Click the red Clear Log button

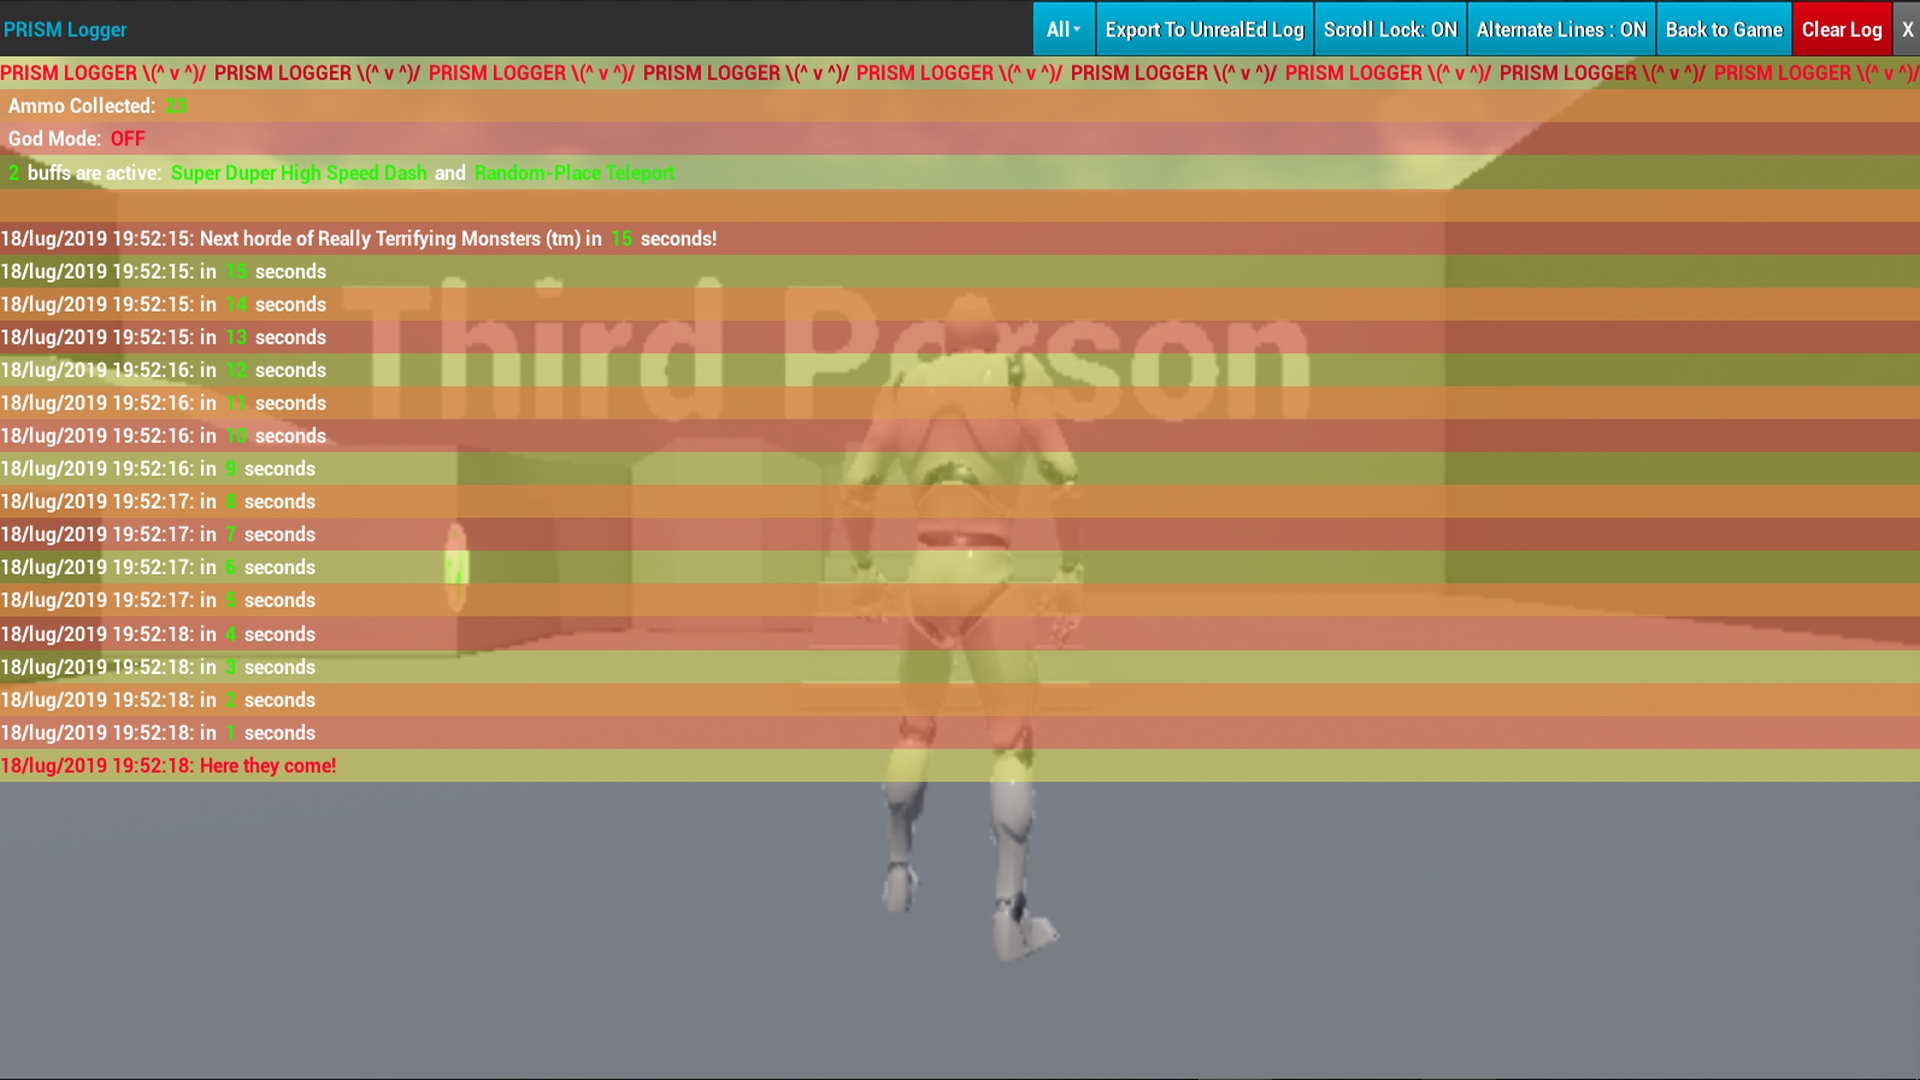coord(1841,29)
